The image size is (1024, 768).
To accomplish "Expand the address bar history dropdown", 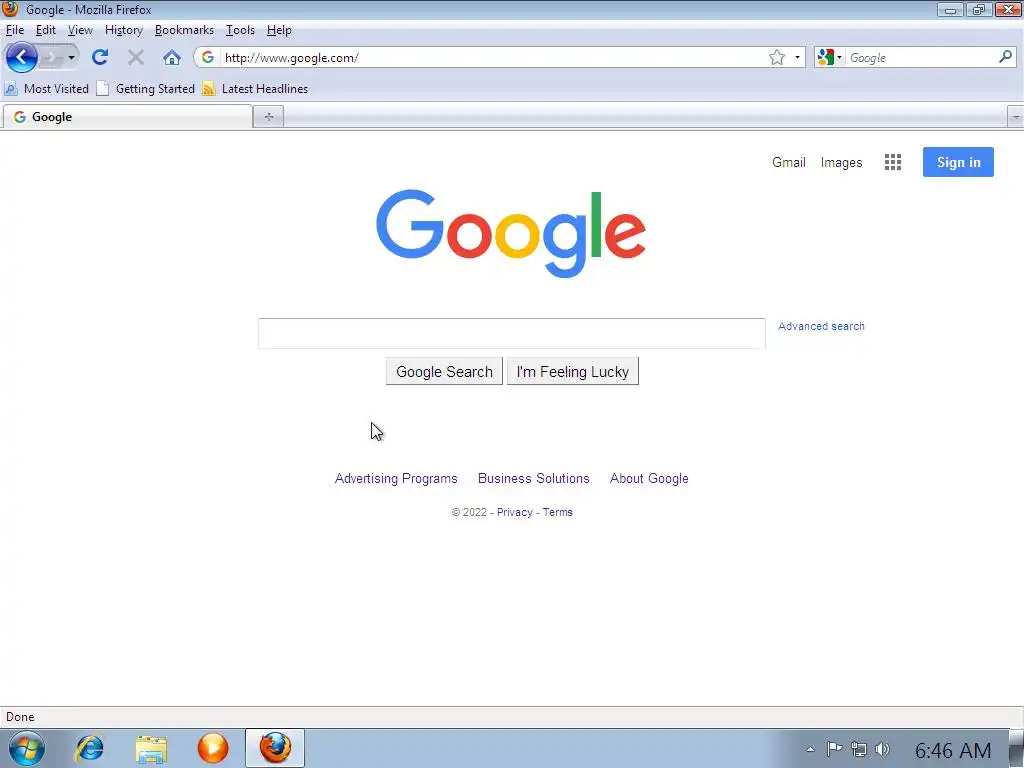I will pos(797,57).
